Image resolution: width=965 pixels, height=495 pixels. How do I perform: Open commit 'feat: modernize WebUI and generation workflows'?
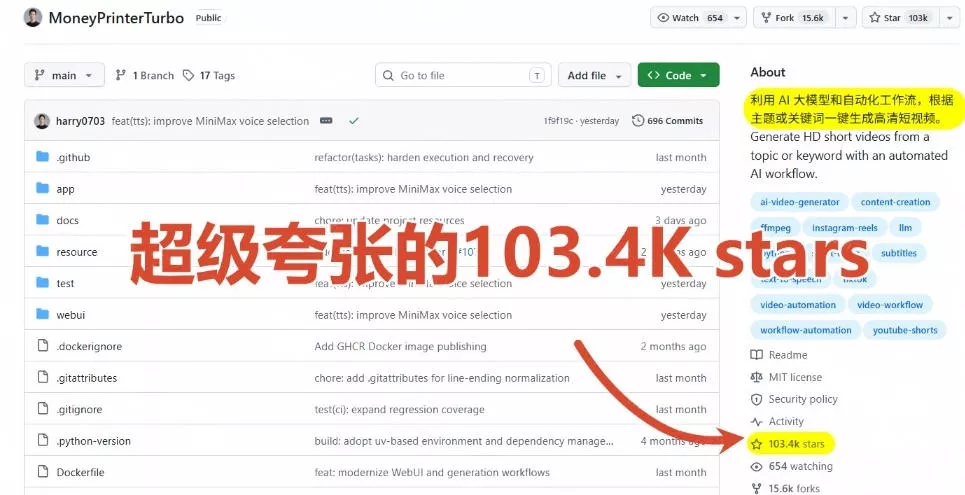point(431,472)
